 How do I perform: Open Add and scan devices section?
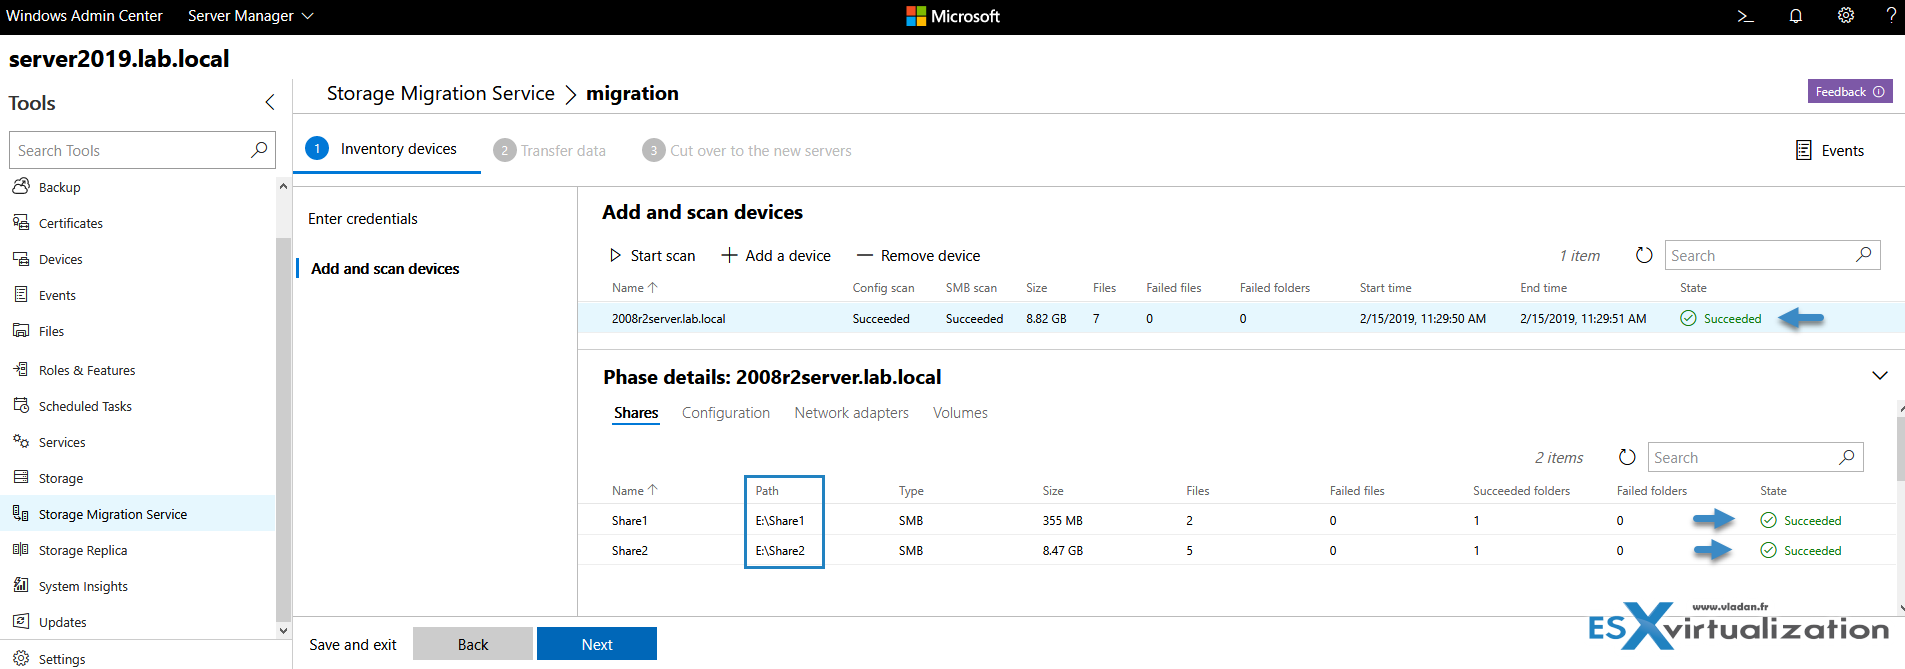click(x=385, y=269)
